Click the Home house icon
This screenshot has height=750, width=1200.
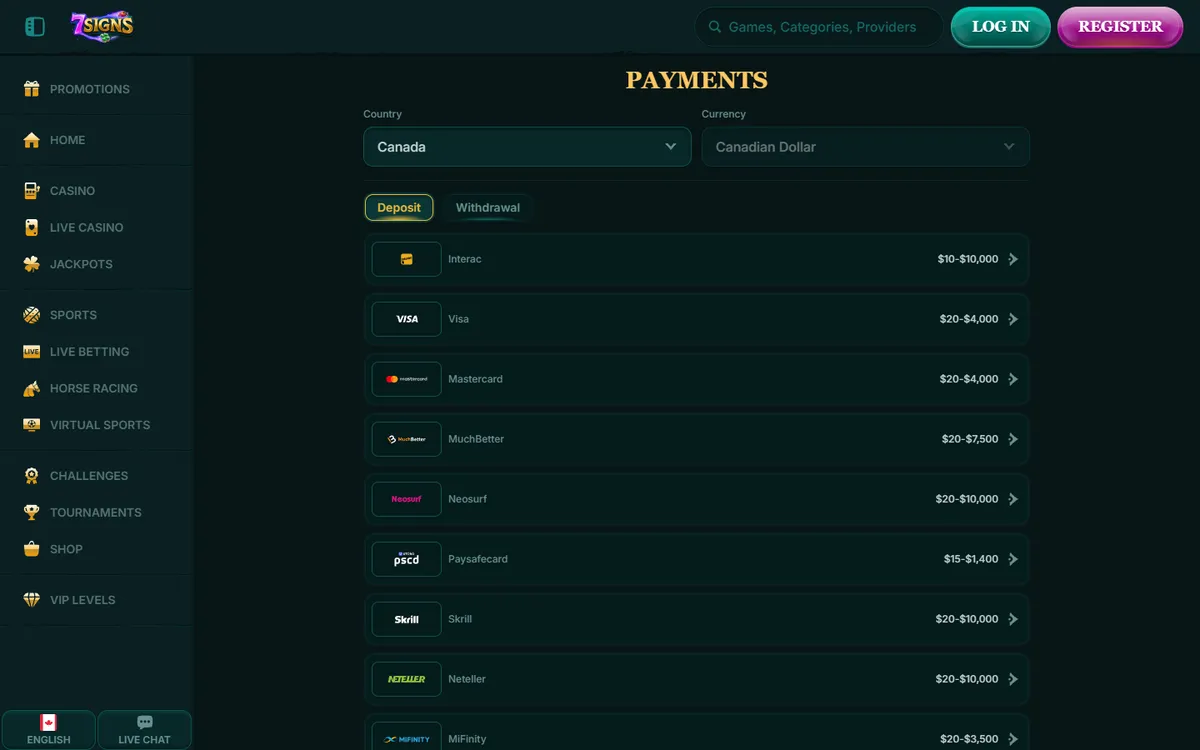[x=32, y=140]
